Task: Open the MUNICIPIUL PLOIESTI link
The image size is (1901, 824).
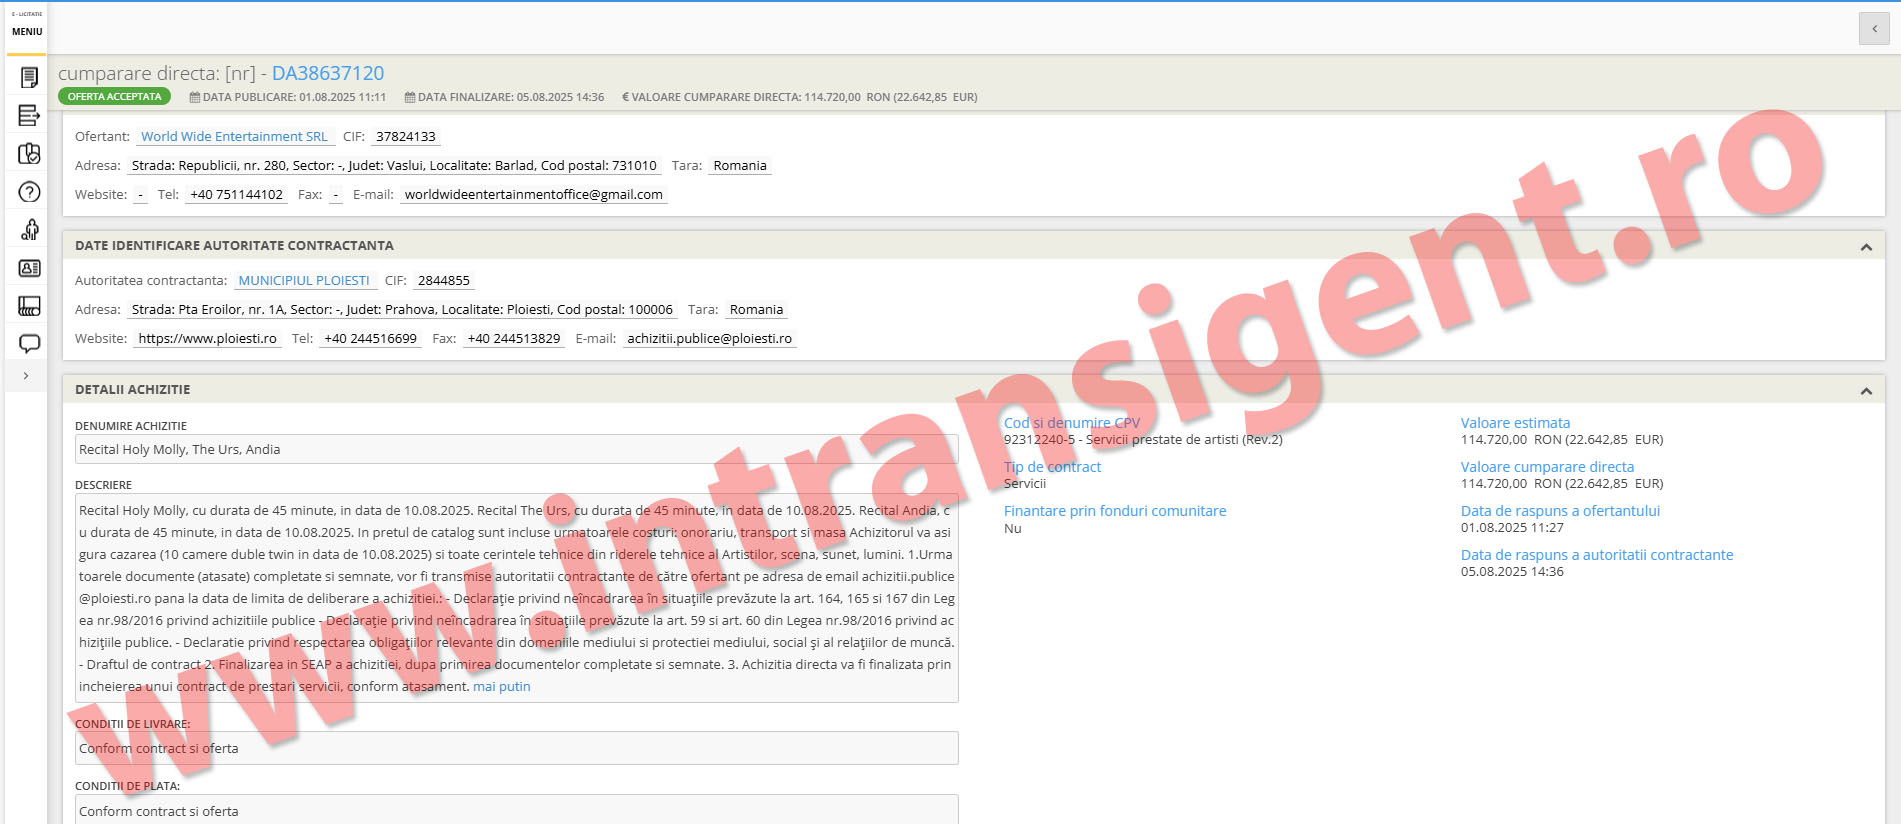Action: coord(304,281)
